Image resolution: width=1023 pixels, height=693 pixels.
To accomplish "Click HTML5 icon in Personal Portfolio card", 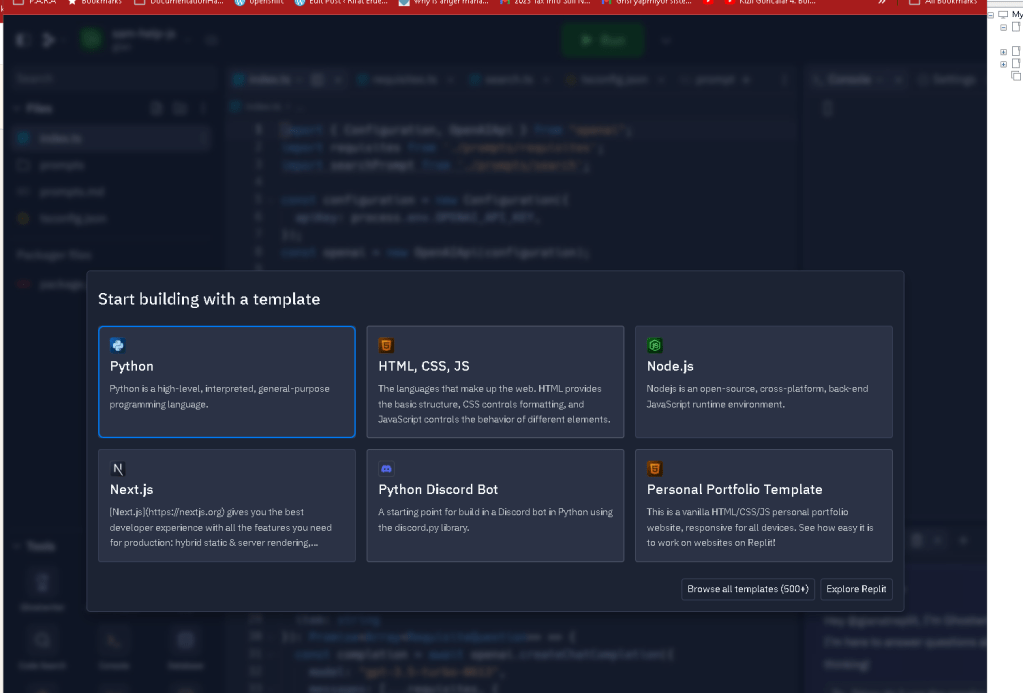I will pos(654,469).
